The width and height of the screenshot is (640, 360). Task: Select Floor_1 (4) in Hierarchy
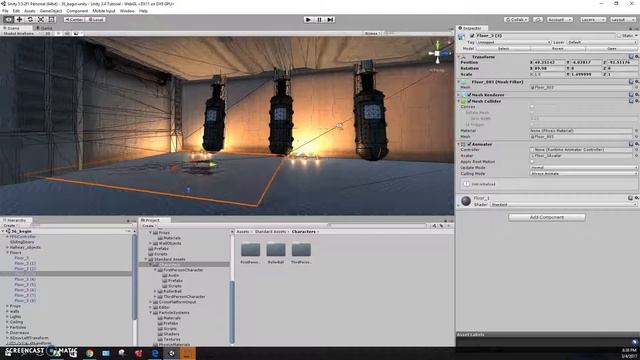[x=25, y=279]
